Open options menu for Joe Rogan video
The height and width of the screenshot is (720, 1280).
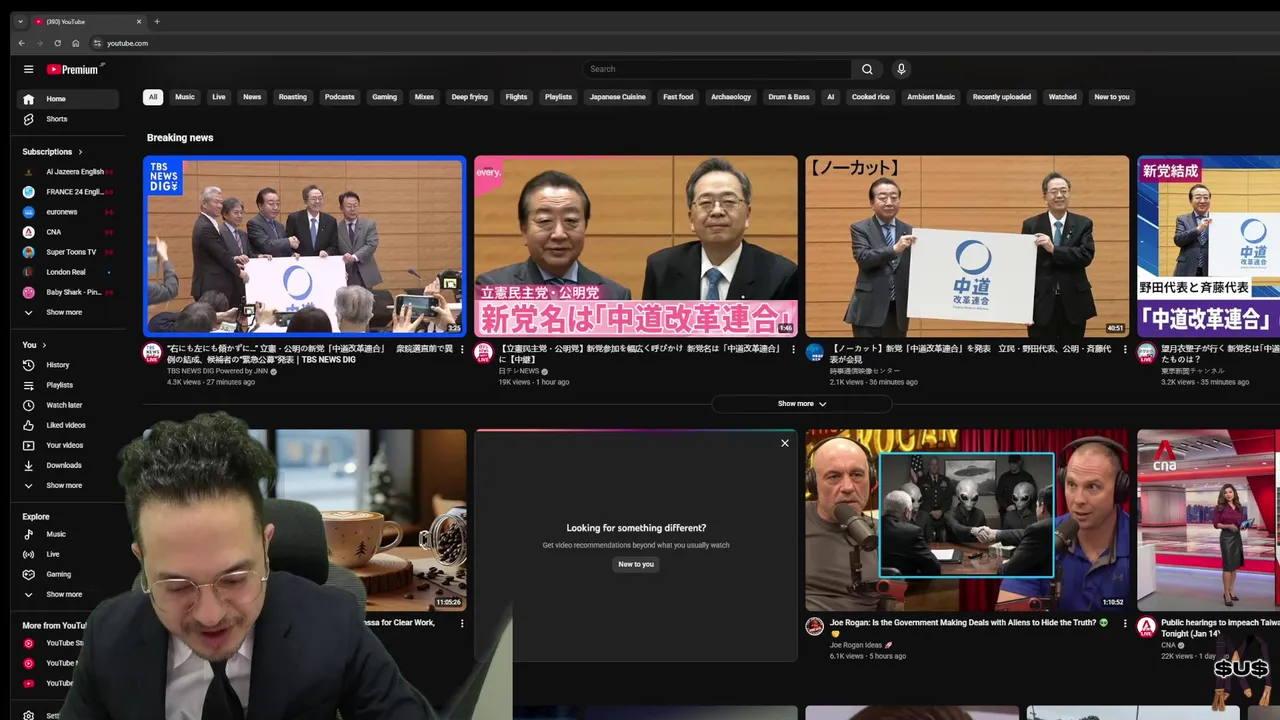point(1124,623)
